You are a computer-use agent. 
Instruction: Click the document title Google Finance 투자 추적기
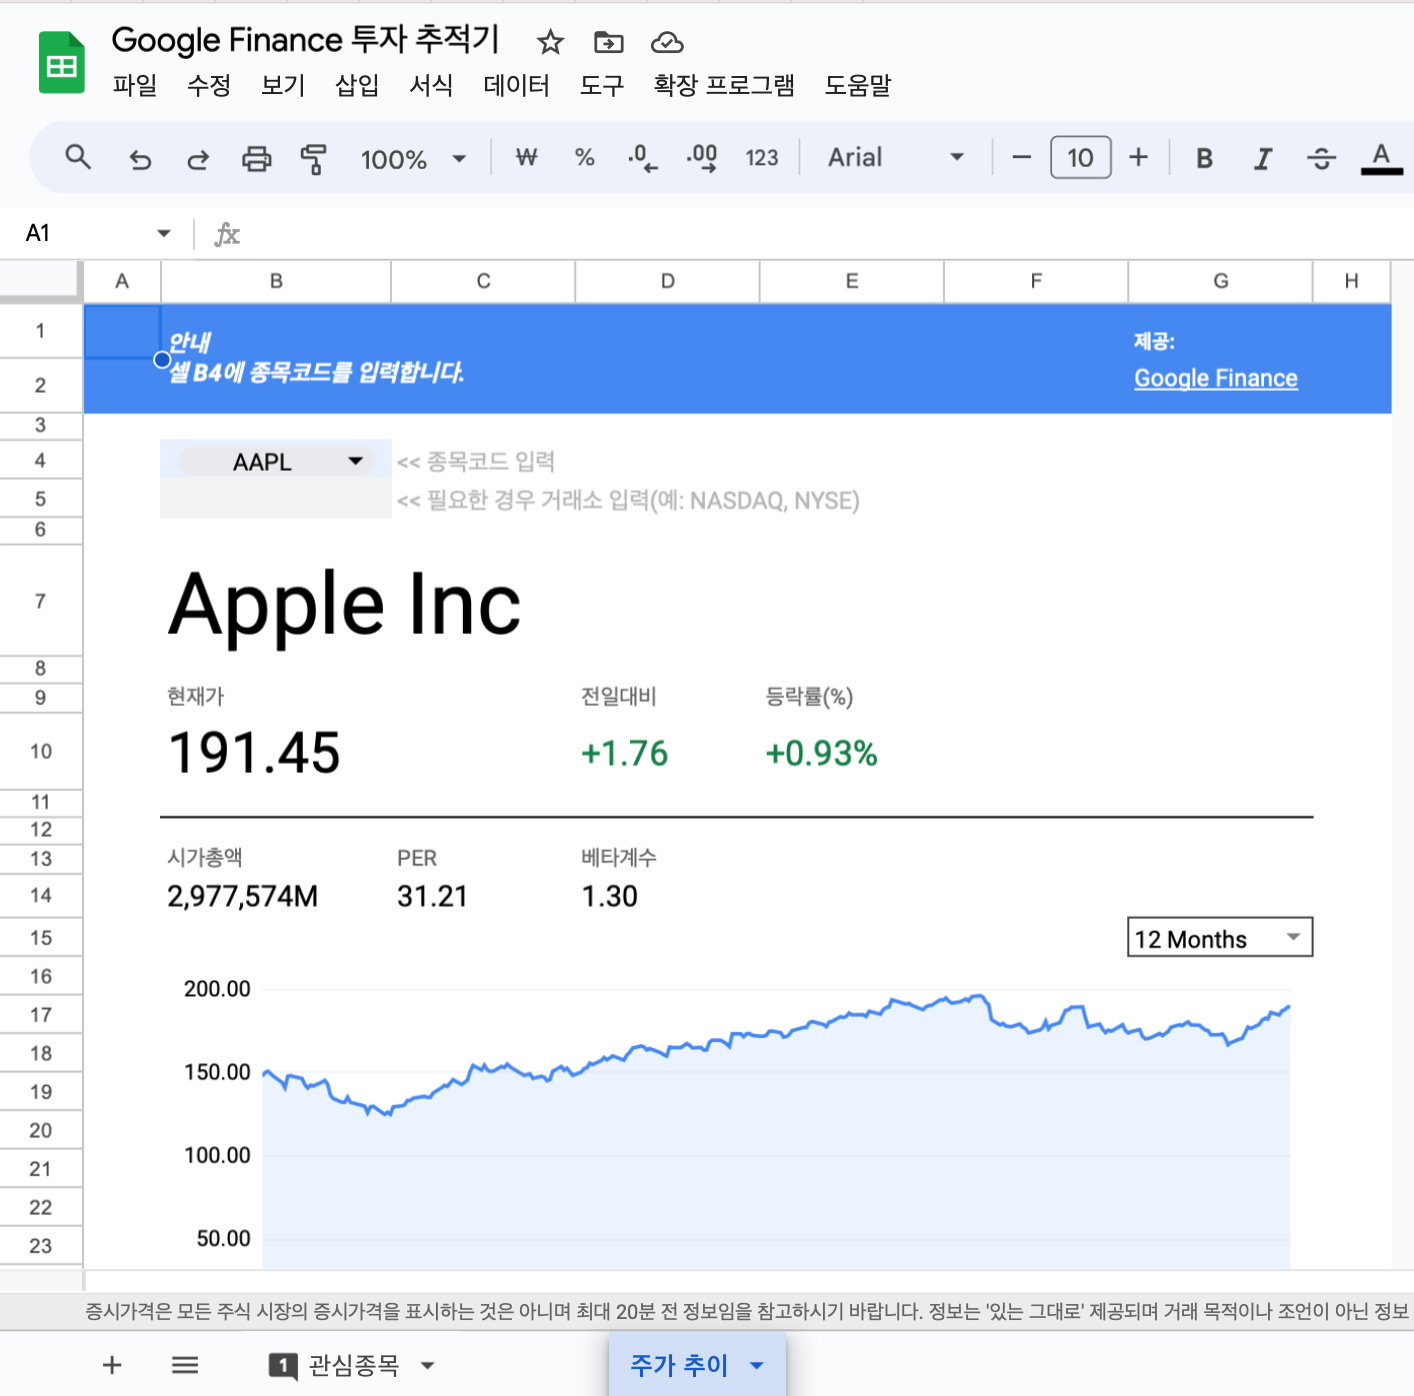(305, 40)
